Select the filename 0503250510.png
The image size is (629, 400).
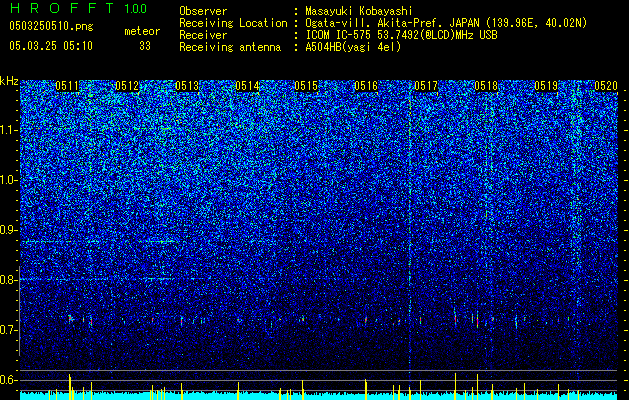point(51,26)
